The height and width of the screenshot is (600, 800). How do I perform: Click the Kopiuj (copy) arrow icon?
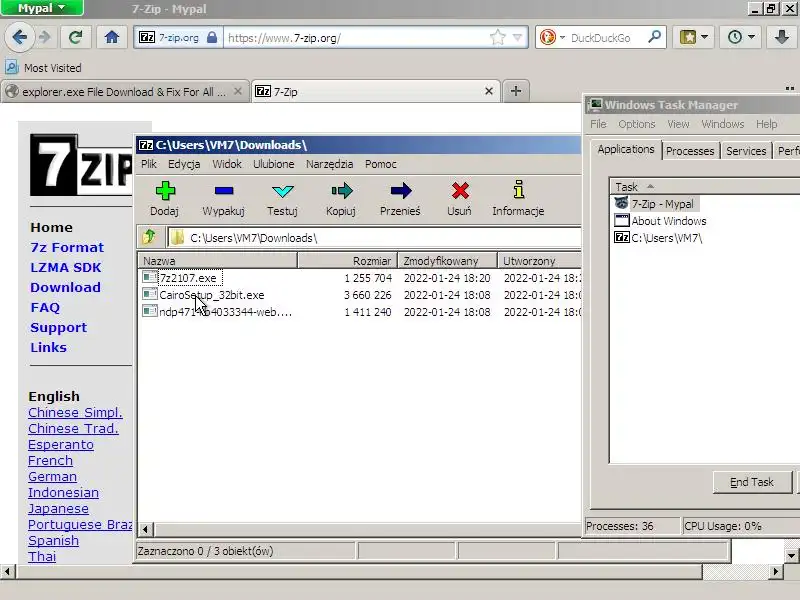tap(341, 191)
